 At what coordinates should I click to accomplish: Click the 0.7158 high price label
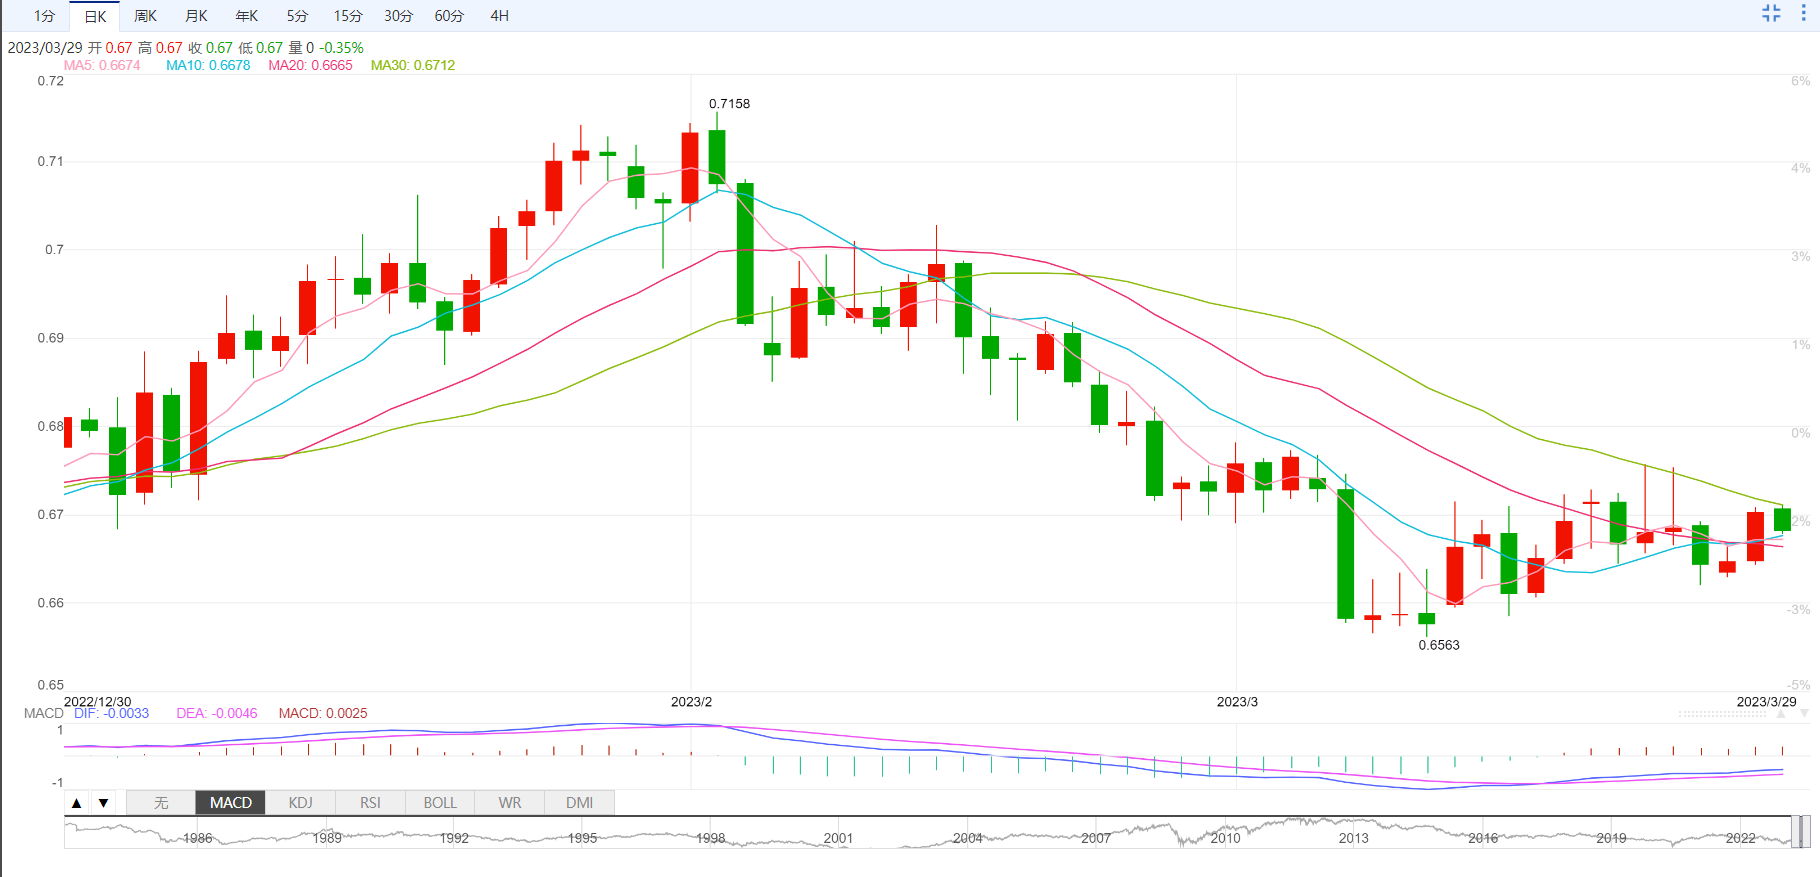[x=729, y=104]
